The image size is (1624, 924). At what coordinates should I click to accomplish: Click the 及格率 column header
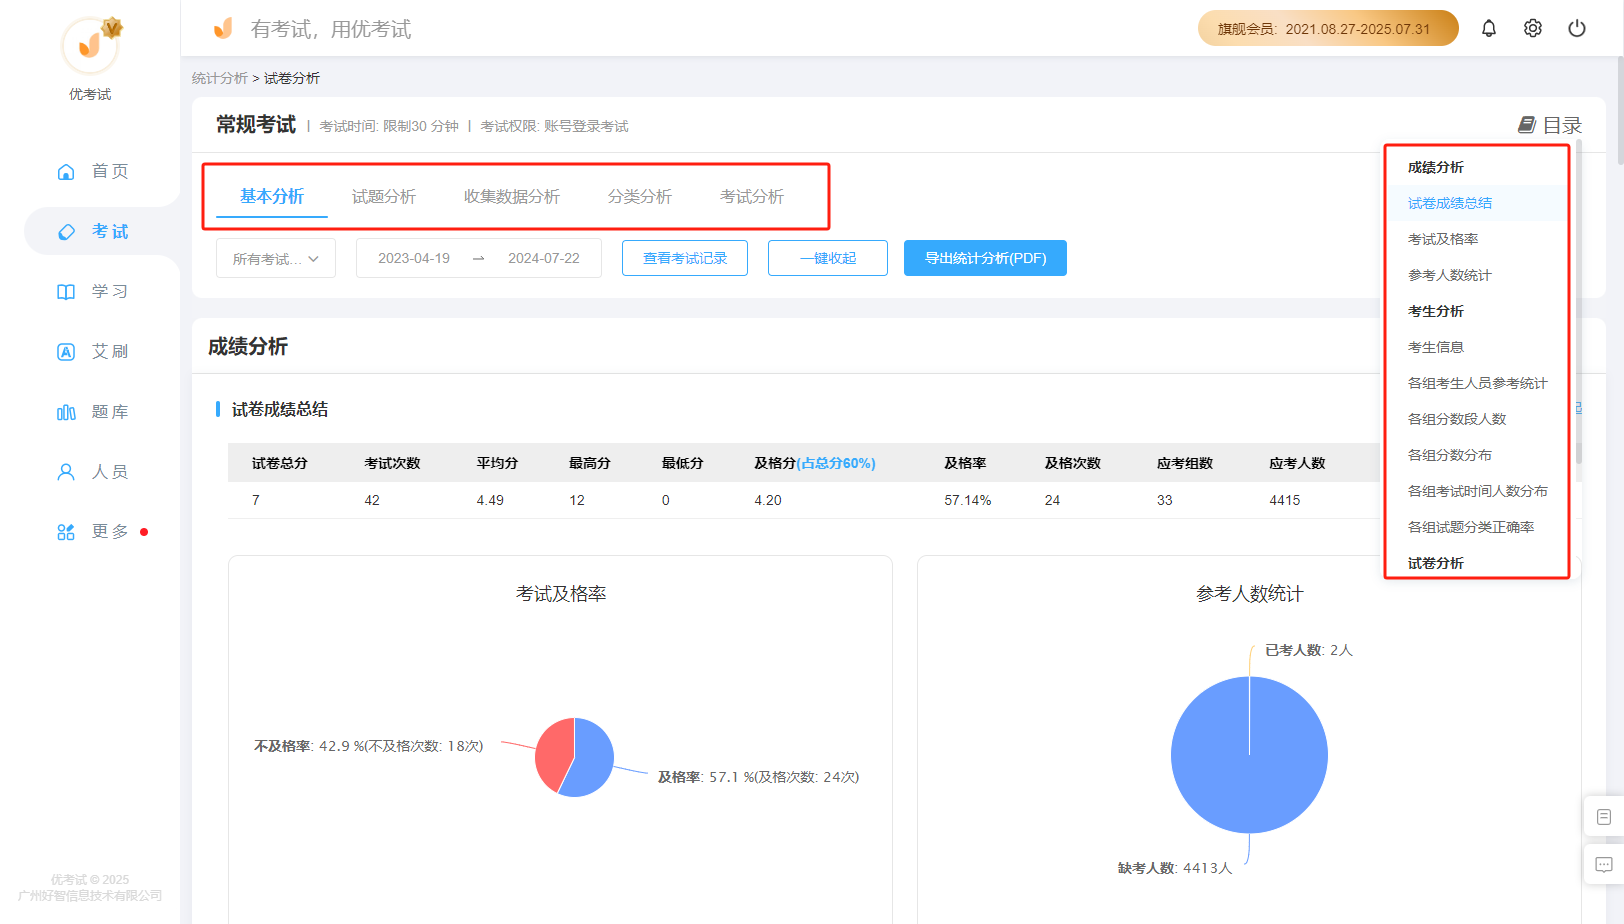pos(965,463)
